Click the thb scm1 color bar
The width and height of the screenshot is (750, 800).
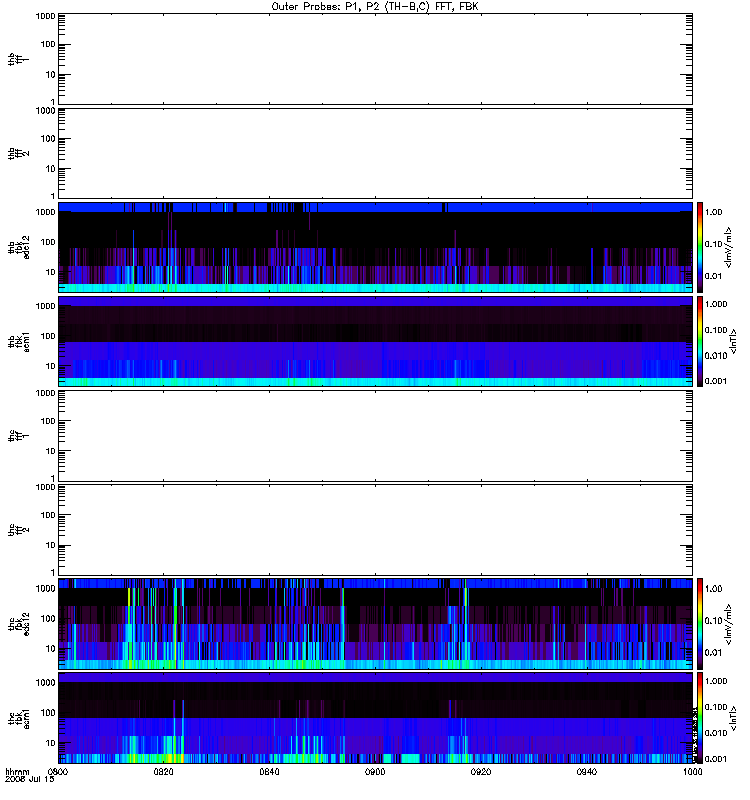click(x=700, y=341)
